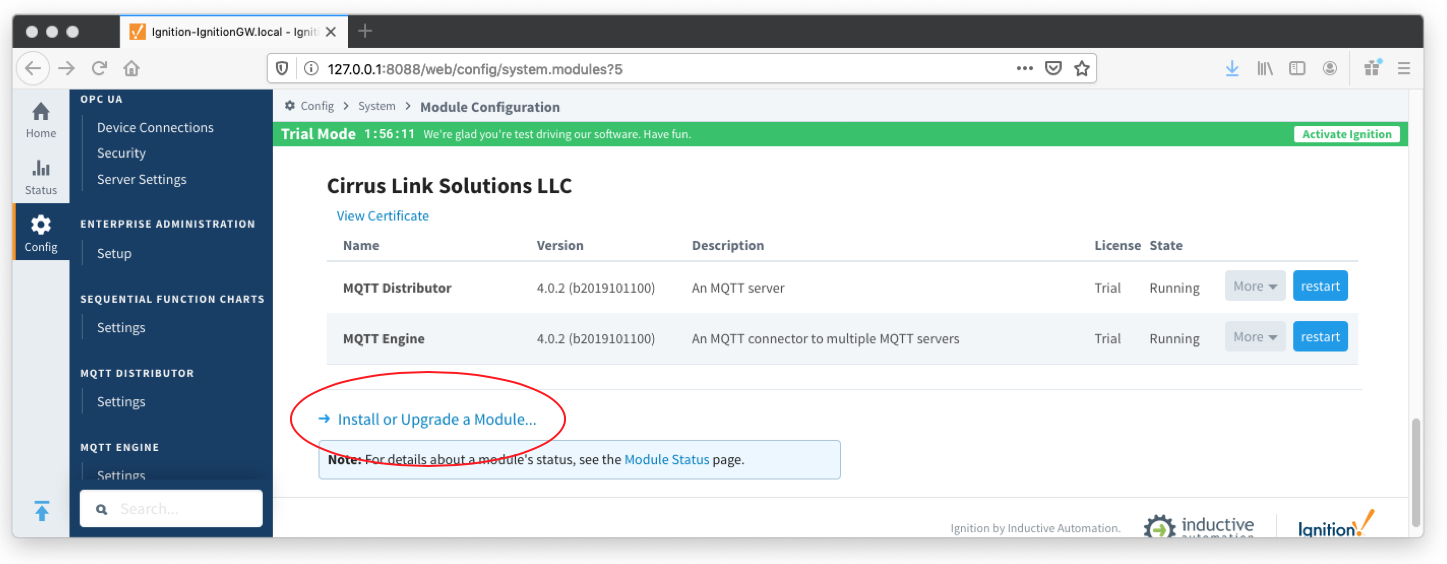Open More dropdown for MQTT Distributor
1447x564 pixels.
[x=1255, y=286]
